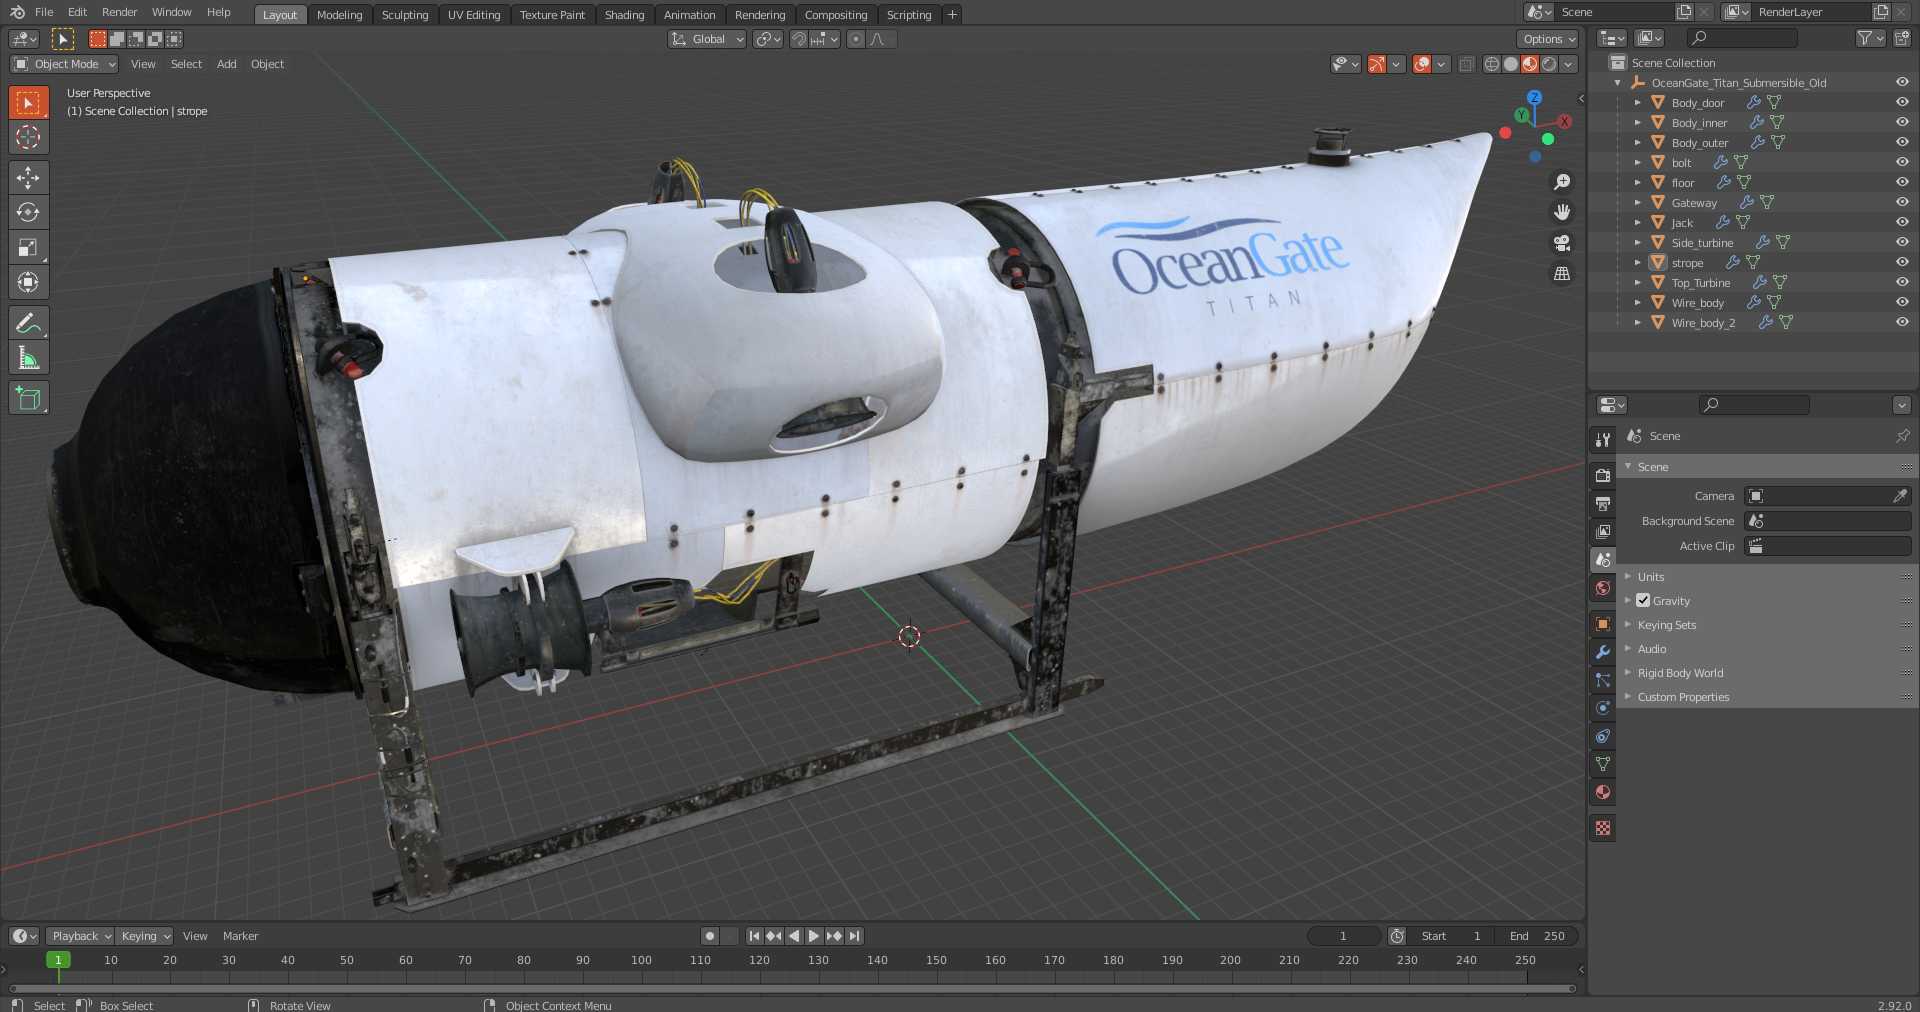Switch to the UV Editing workspace tab
This screenshot has width=1920, height=1012.
point(474,15)
